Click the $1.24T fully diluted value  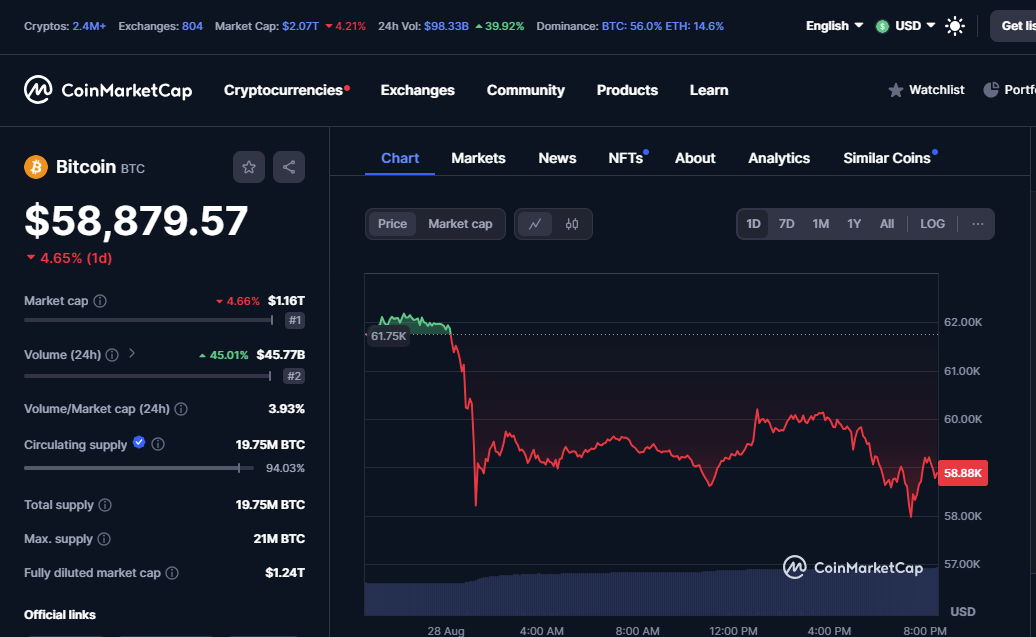pos(285,573)
